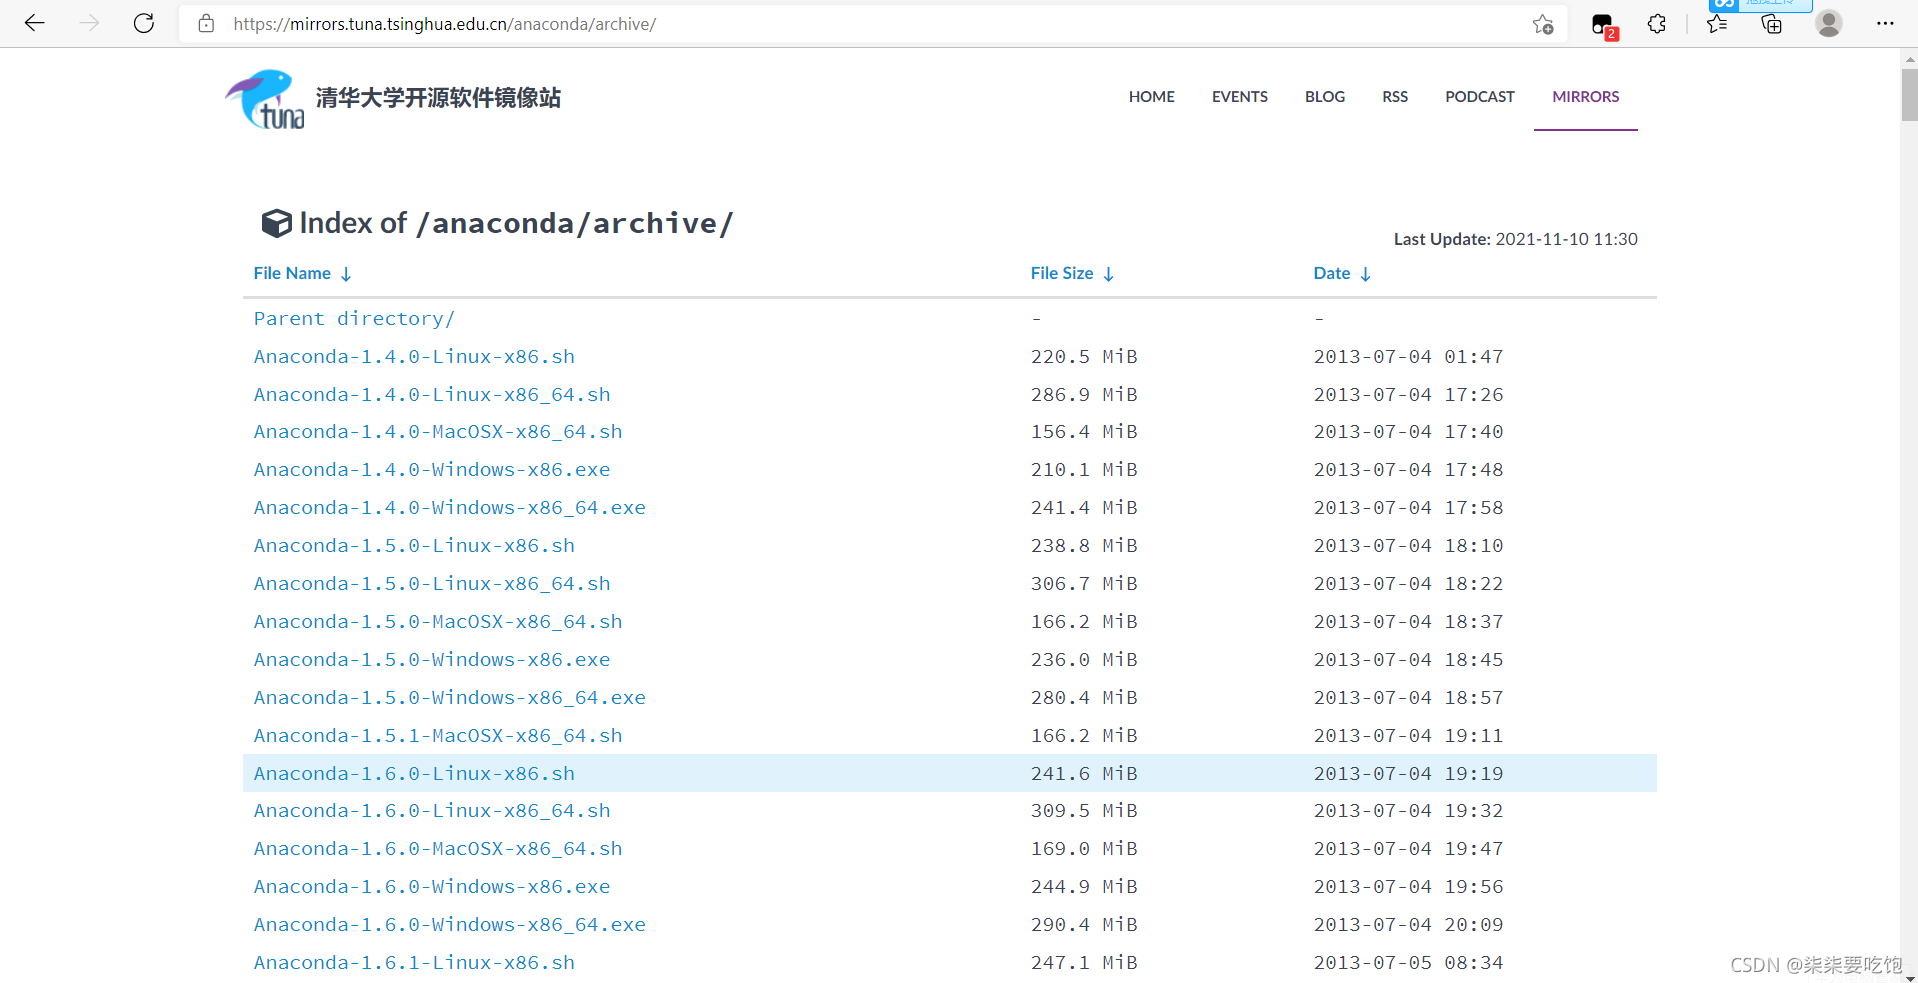Download Anaconda-1.4.0-Linux-x86_64.sh

point(432,395)
